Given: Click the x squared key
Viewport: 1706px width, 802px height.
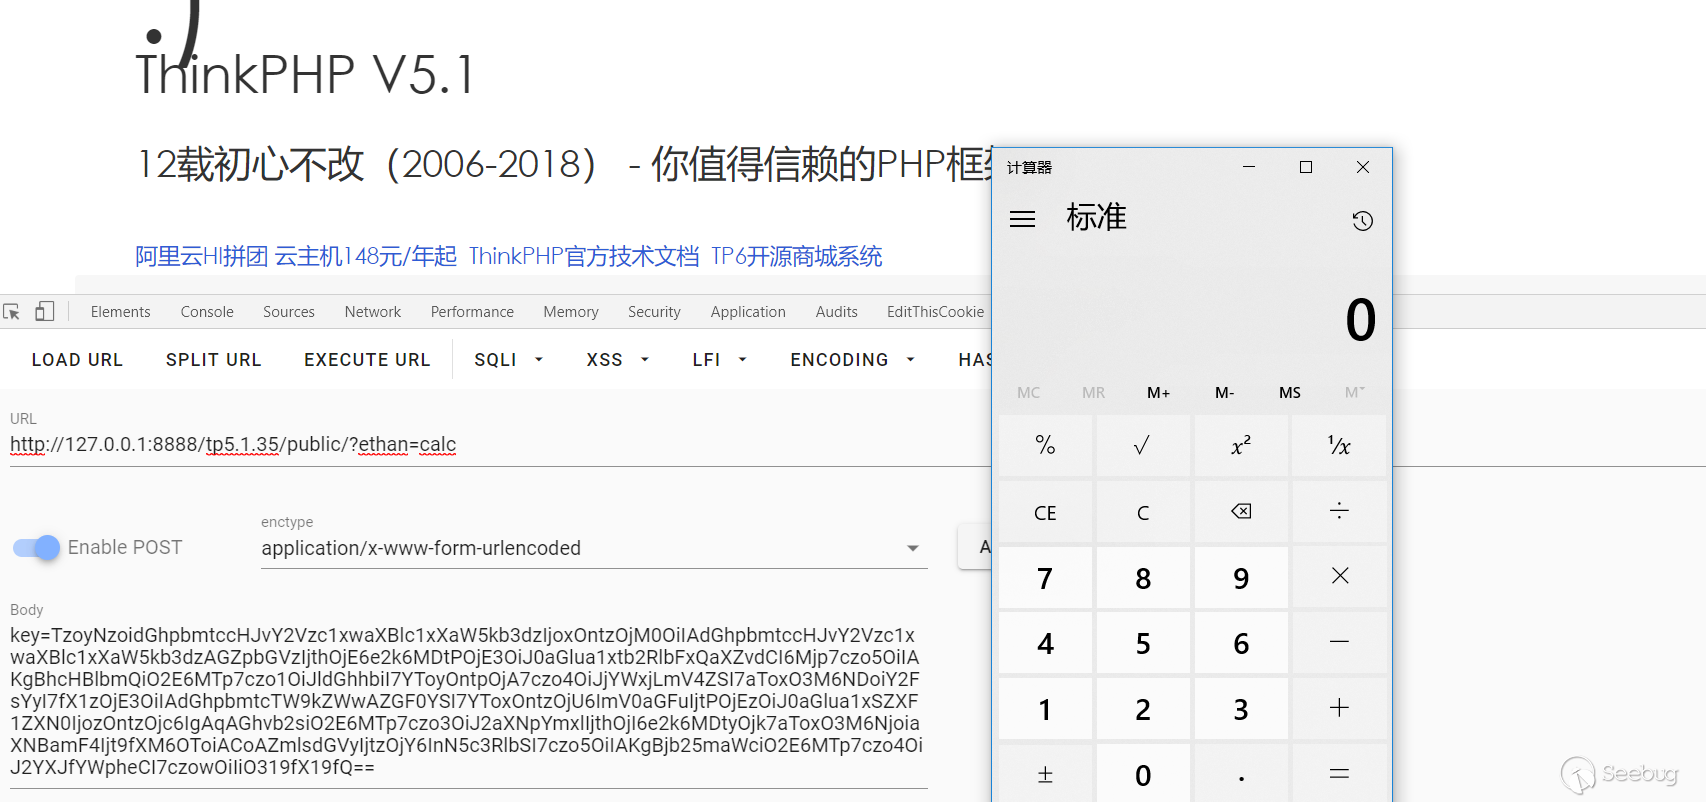Looking at the screenshot, I should click(x=1240, y=445).
